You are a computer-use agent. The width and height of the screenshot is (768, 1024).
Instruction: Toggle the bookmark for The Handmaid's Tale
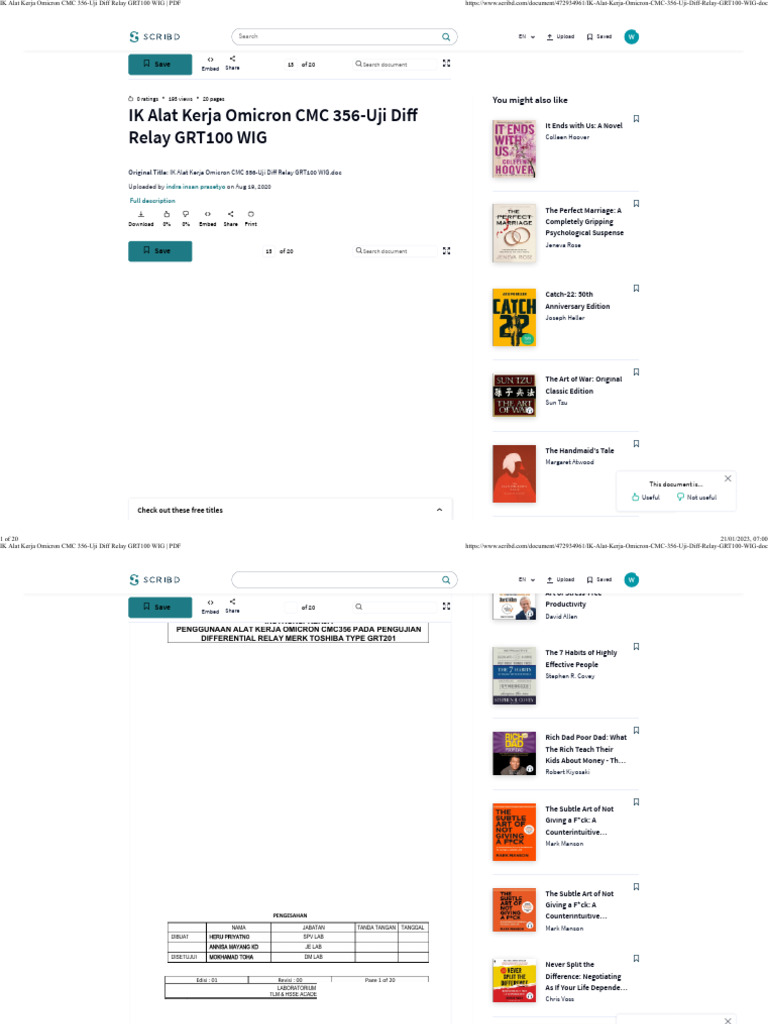point(636,443)
